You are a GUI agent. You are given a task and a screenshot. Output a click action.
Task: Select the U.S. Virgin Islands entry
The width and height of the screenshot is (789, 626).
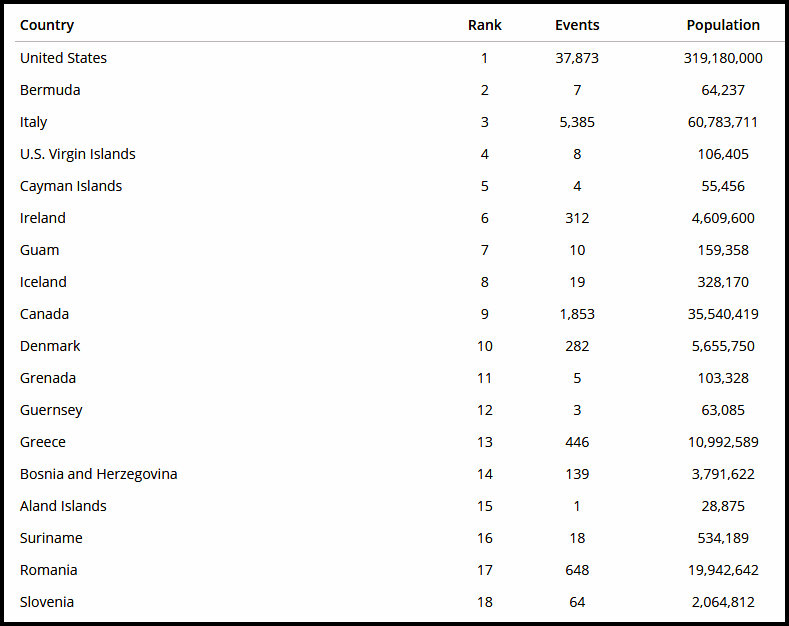(x=78, y=154)
